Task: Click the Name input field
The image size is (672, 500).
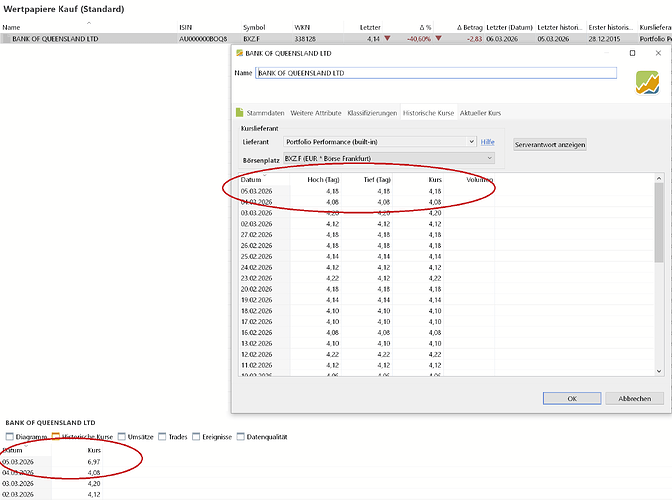Action: pos(436,73)
